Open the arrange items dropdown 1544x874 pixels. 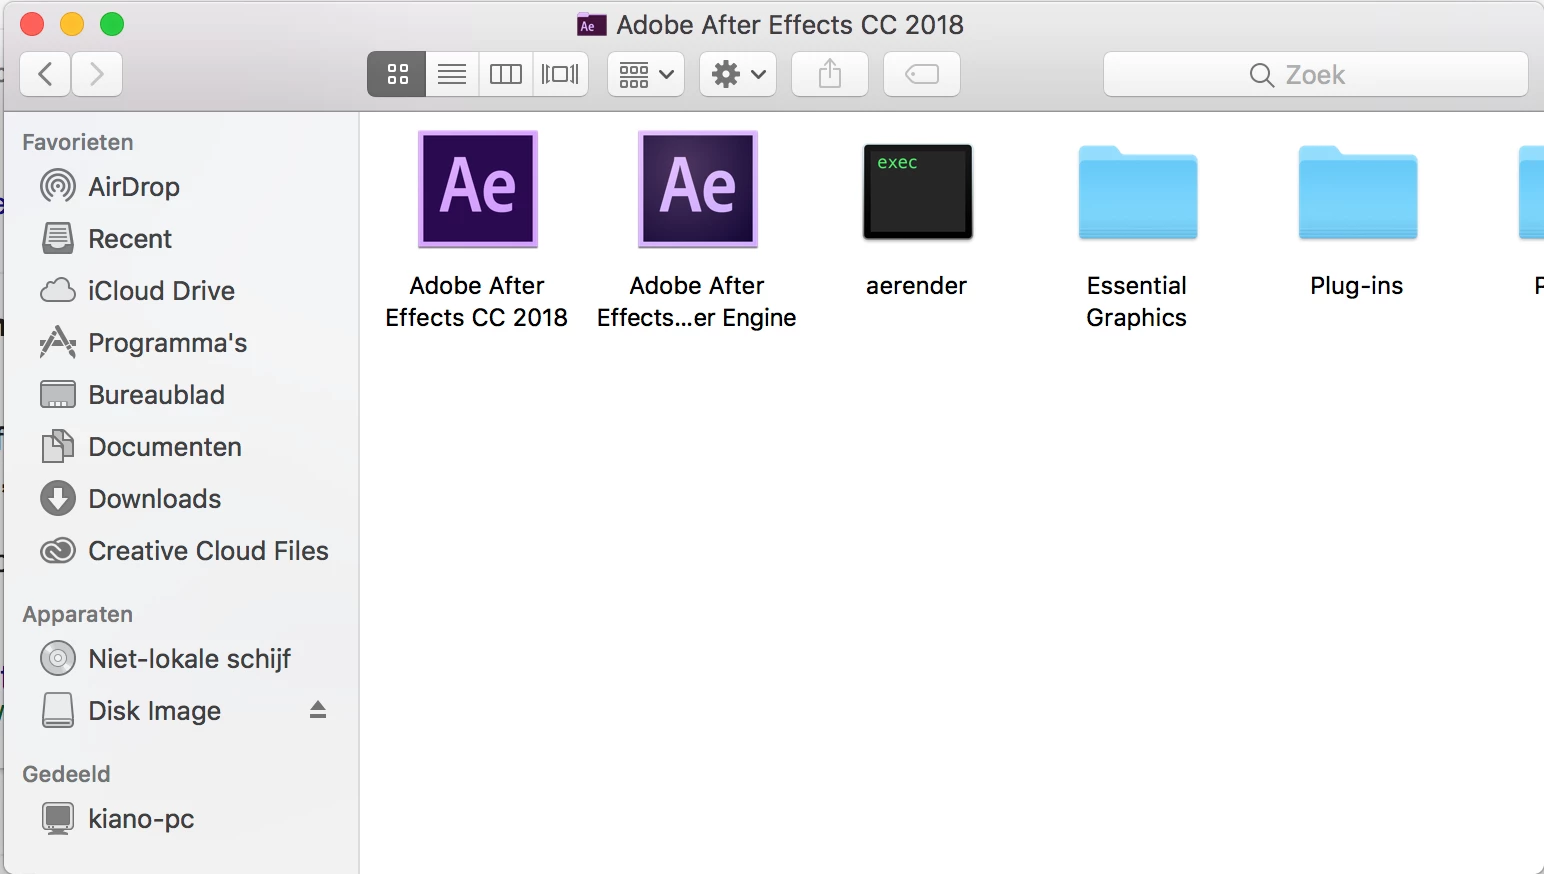pyautogui.click(x=646, y=74)
